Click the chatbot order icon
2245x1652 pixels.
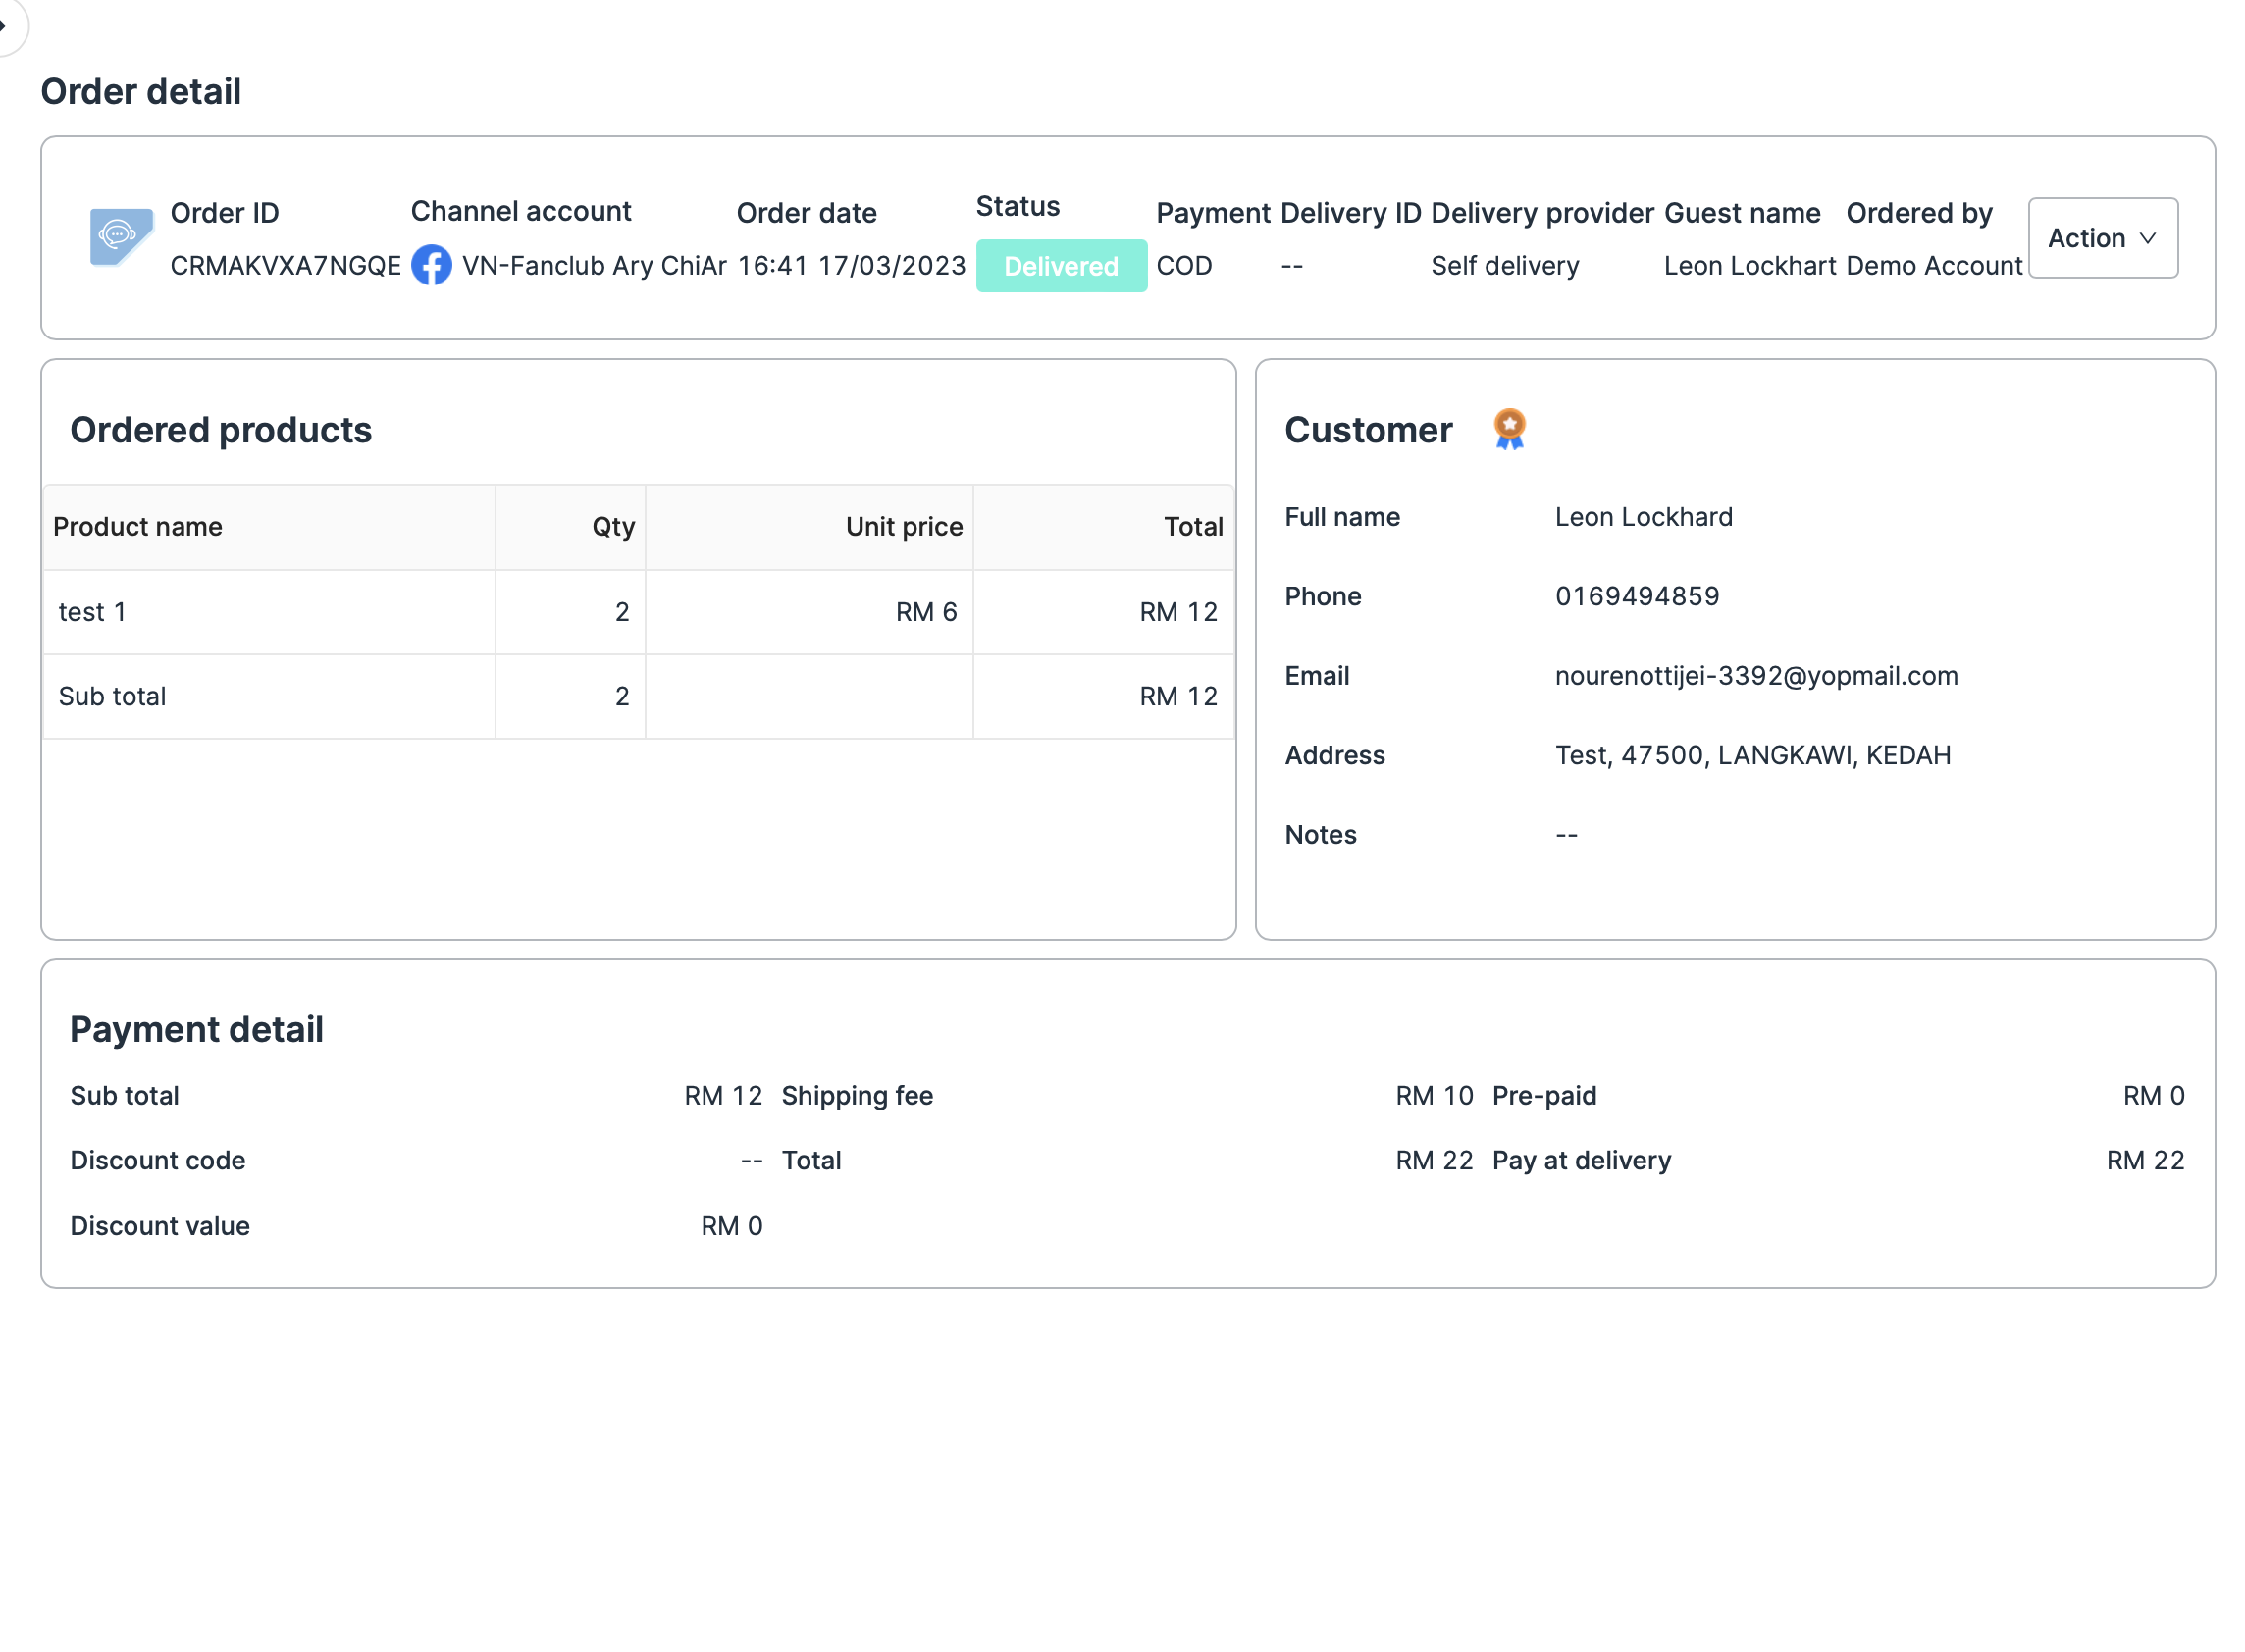click(121, 237)
